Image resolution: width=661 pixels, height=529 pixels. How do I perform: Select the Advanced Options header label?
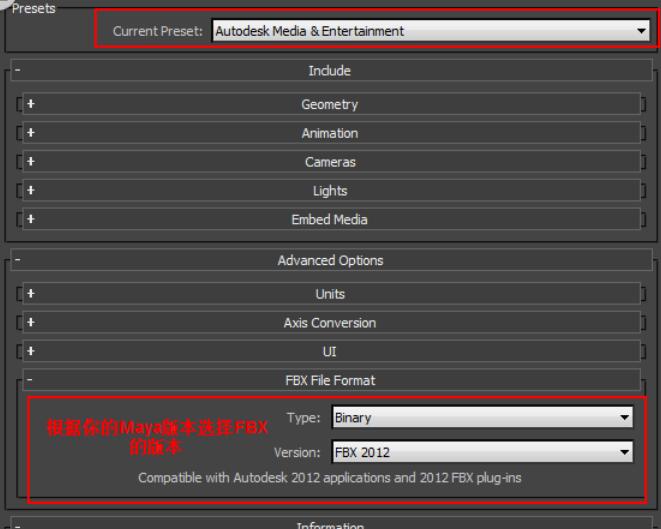point(330,260)
